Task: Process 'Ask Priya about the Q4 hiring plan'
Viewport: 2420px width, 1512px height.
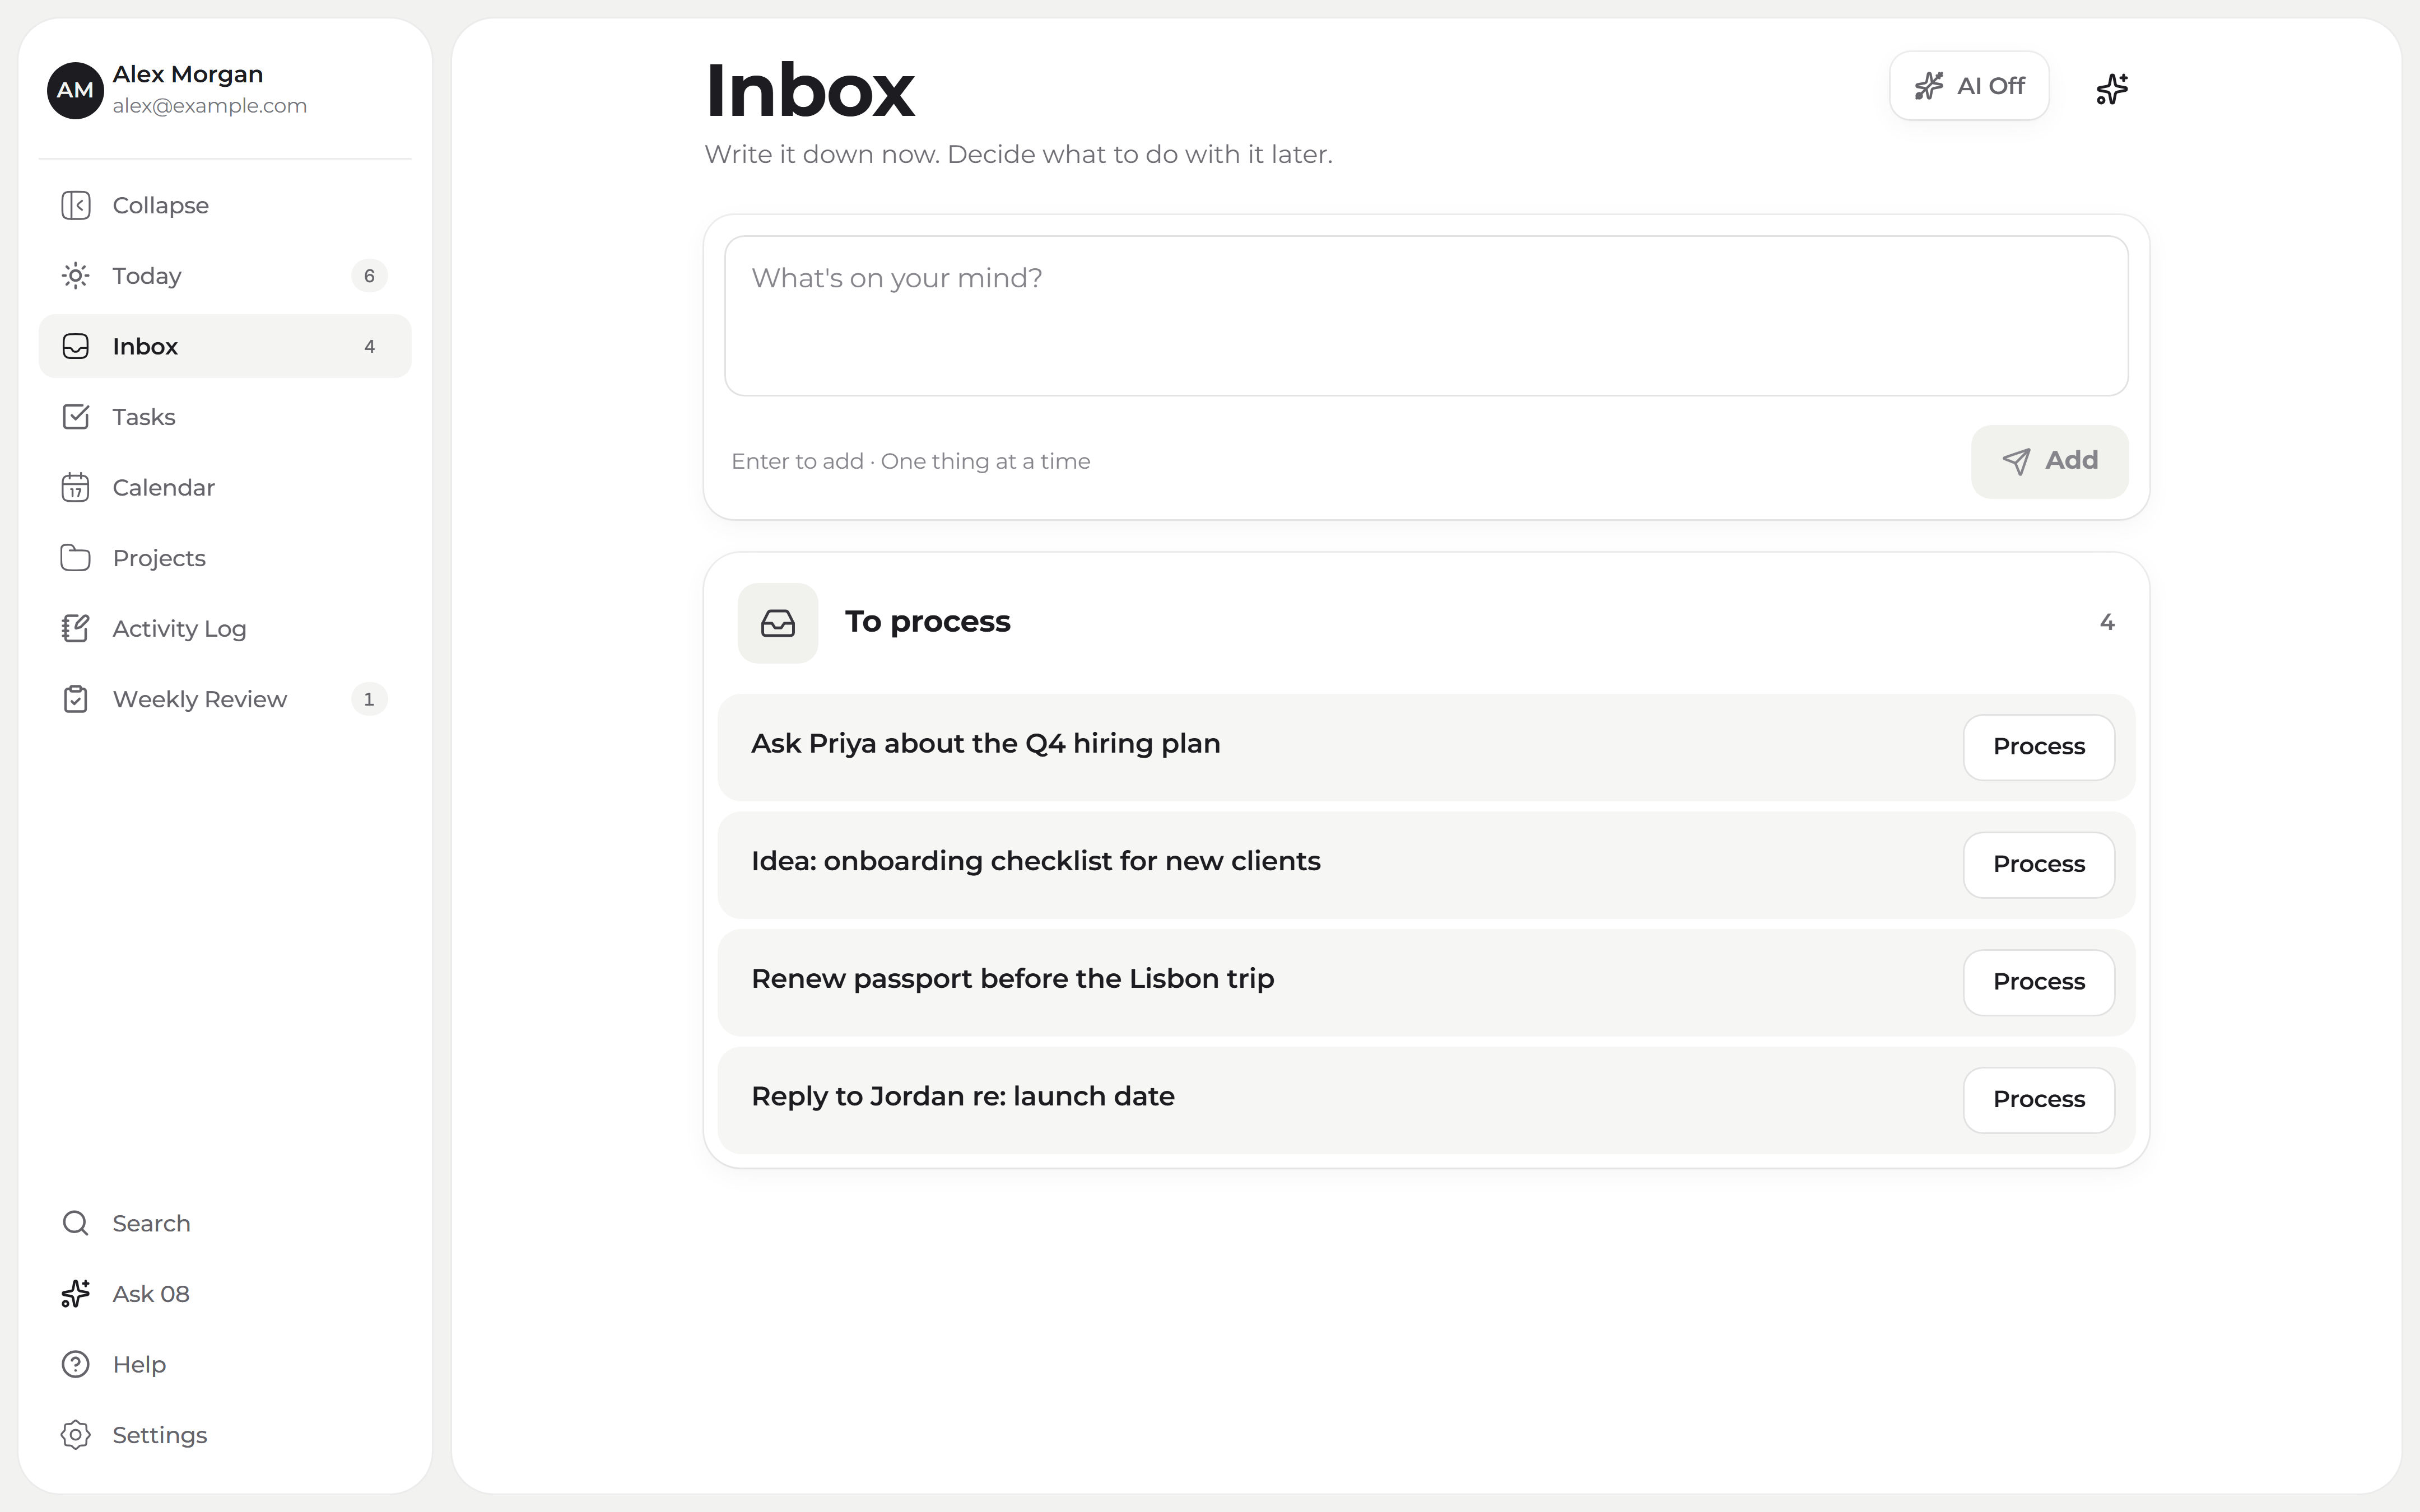Action: pos(2038,746)
